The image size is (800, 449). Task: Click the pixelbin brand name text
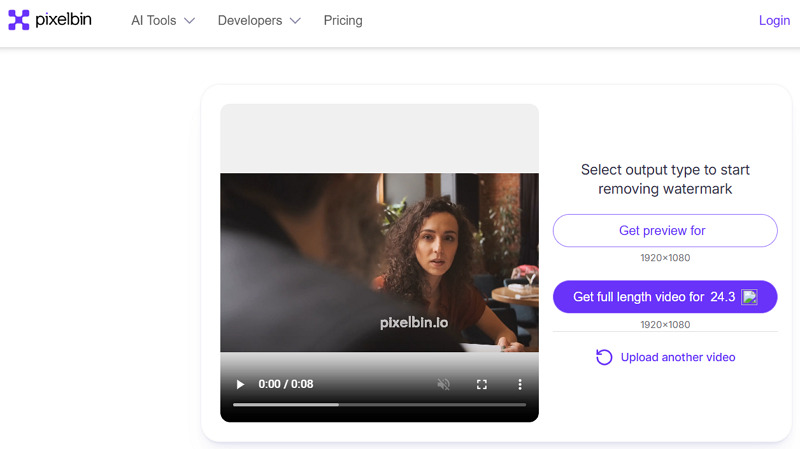(64, 20)
